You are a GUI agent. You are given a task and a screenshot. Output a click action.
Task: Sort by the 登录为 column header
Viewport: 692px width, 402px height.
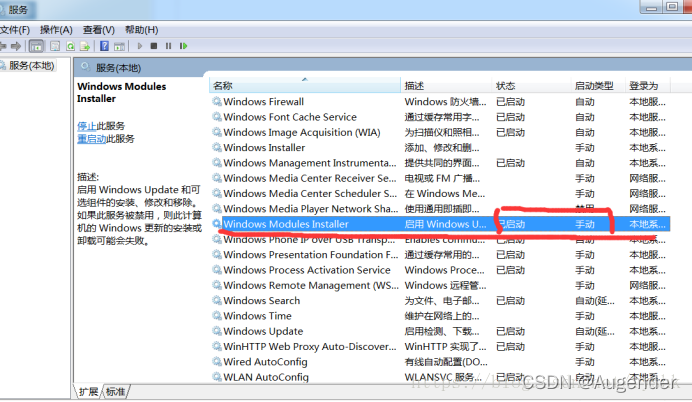click(648, 86)
